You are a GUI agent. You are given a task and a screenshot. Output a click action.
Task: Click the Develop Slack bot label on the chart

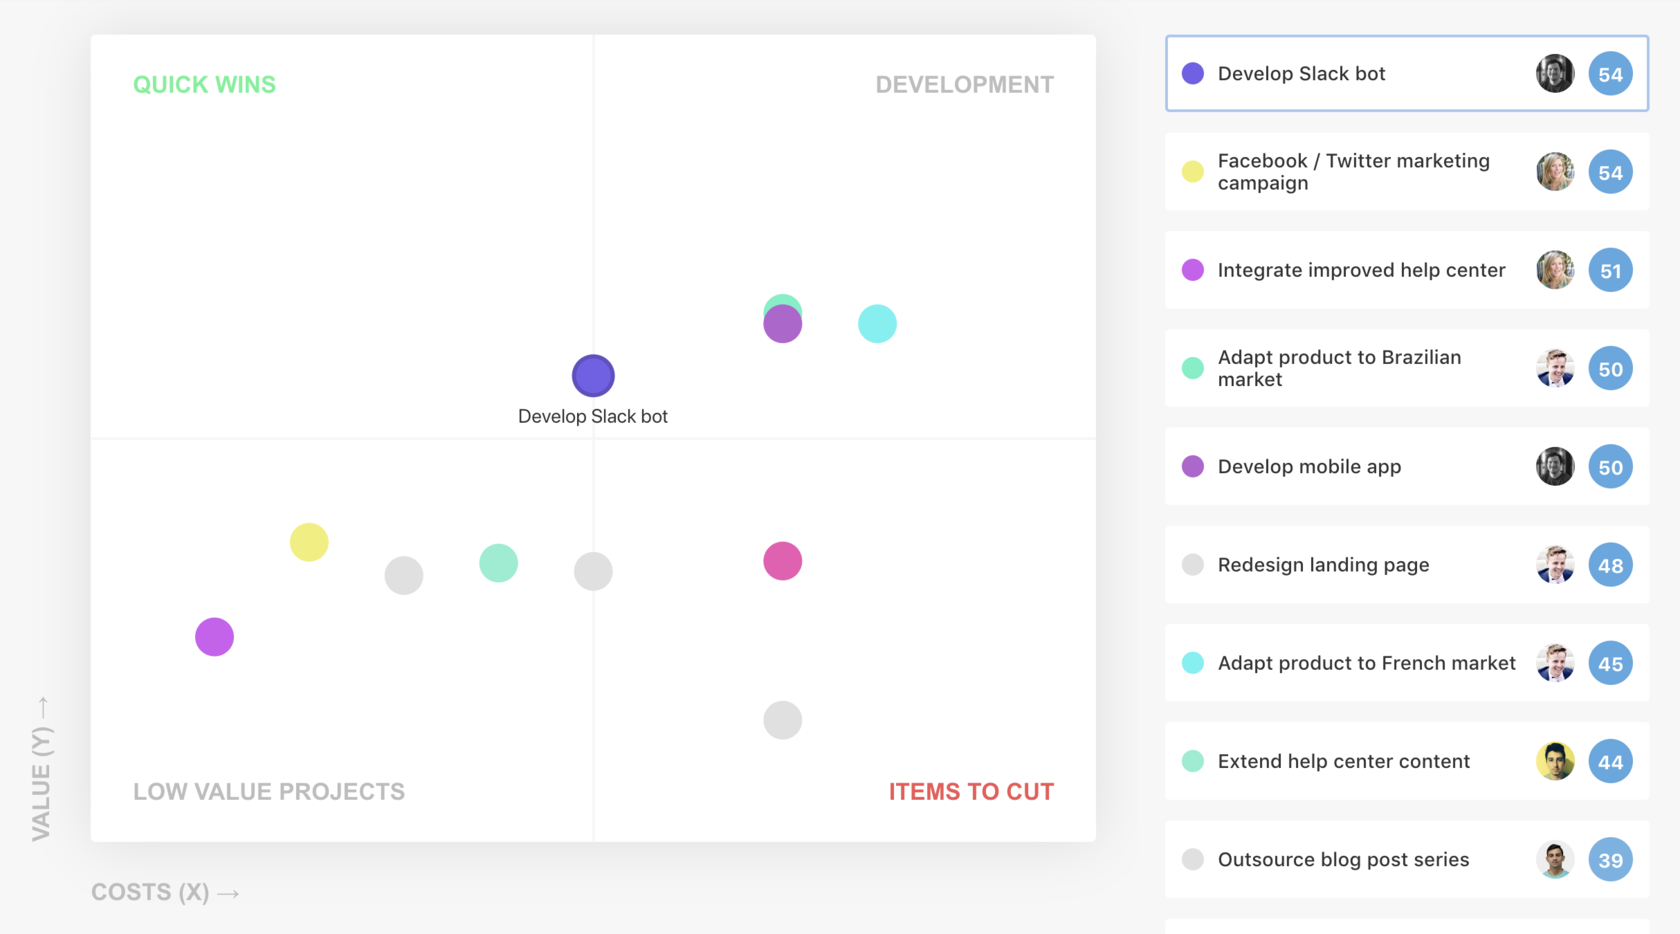(x=592, y=416)
